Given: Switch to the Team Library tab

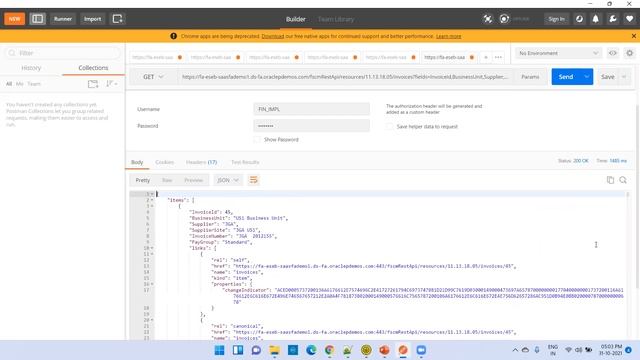Looking at the screenshot, I should (x=336, y=19).
